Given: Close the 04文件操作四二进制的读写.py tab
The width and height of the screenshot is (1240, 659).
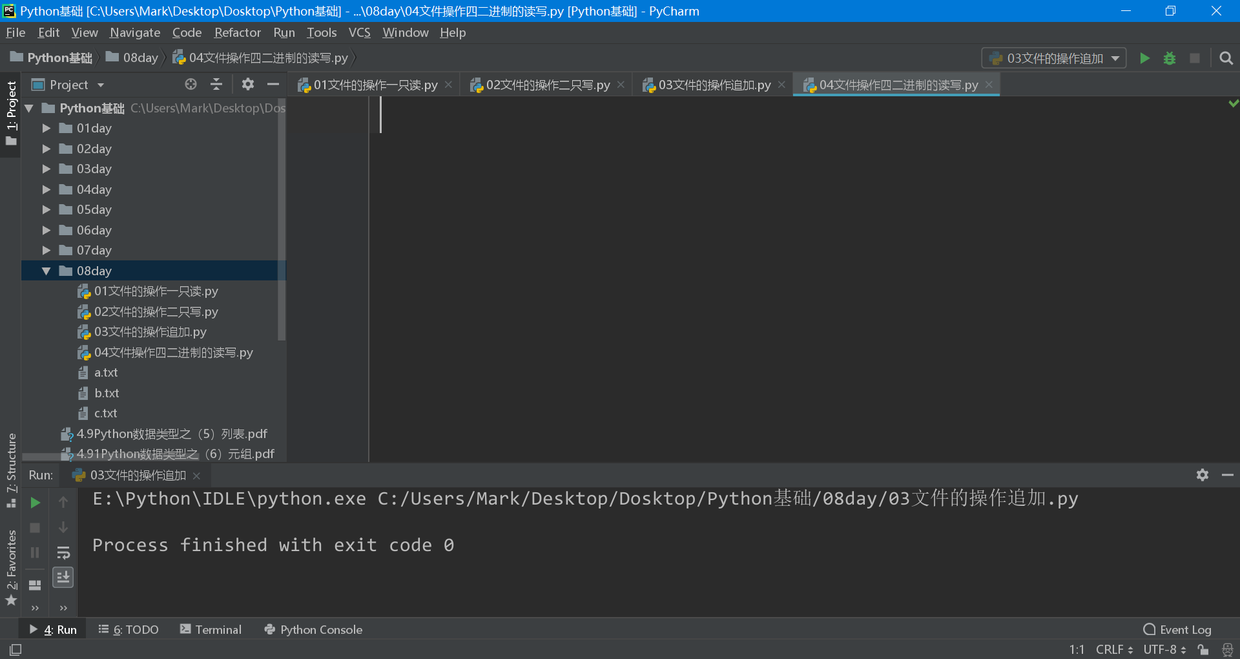Looking at the screenshot, I should [989, 85].
